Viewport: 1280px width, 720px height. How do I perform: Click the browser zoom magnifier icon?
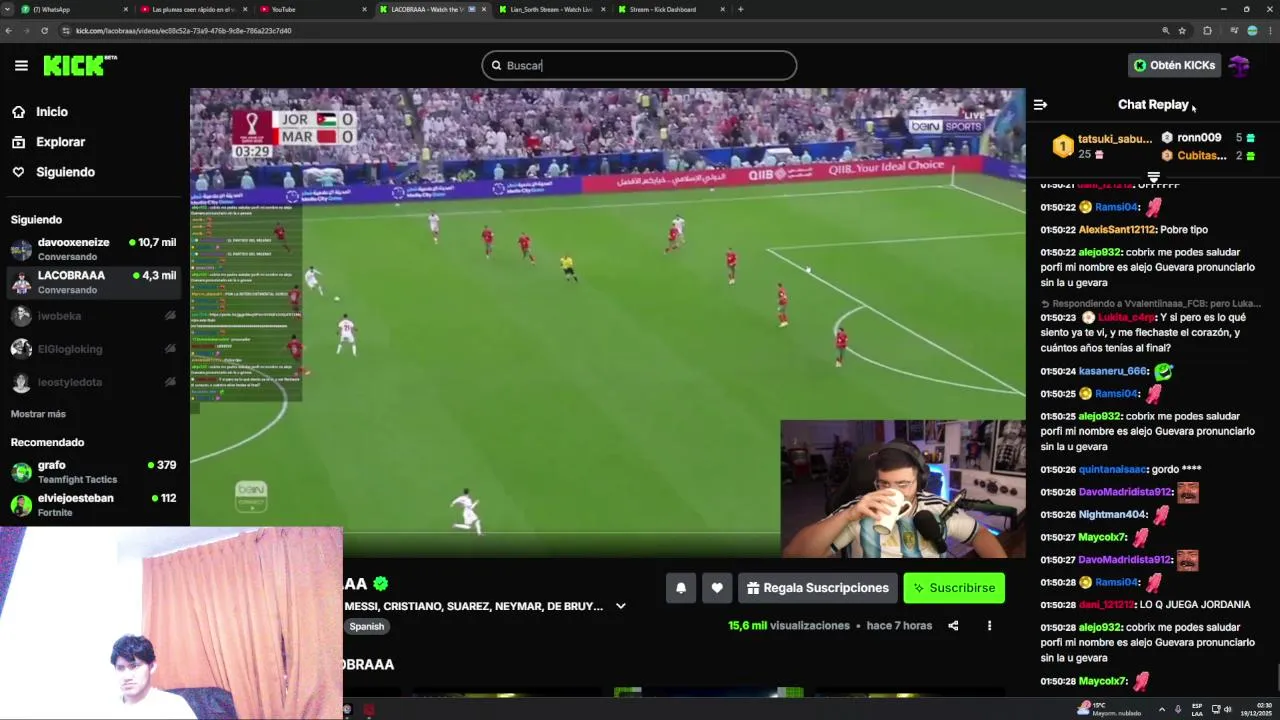pyautogui.click(x=1165, y=31)
